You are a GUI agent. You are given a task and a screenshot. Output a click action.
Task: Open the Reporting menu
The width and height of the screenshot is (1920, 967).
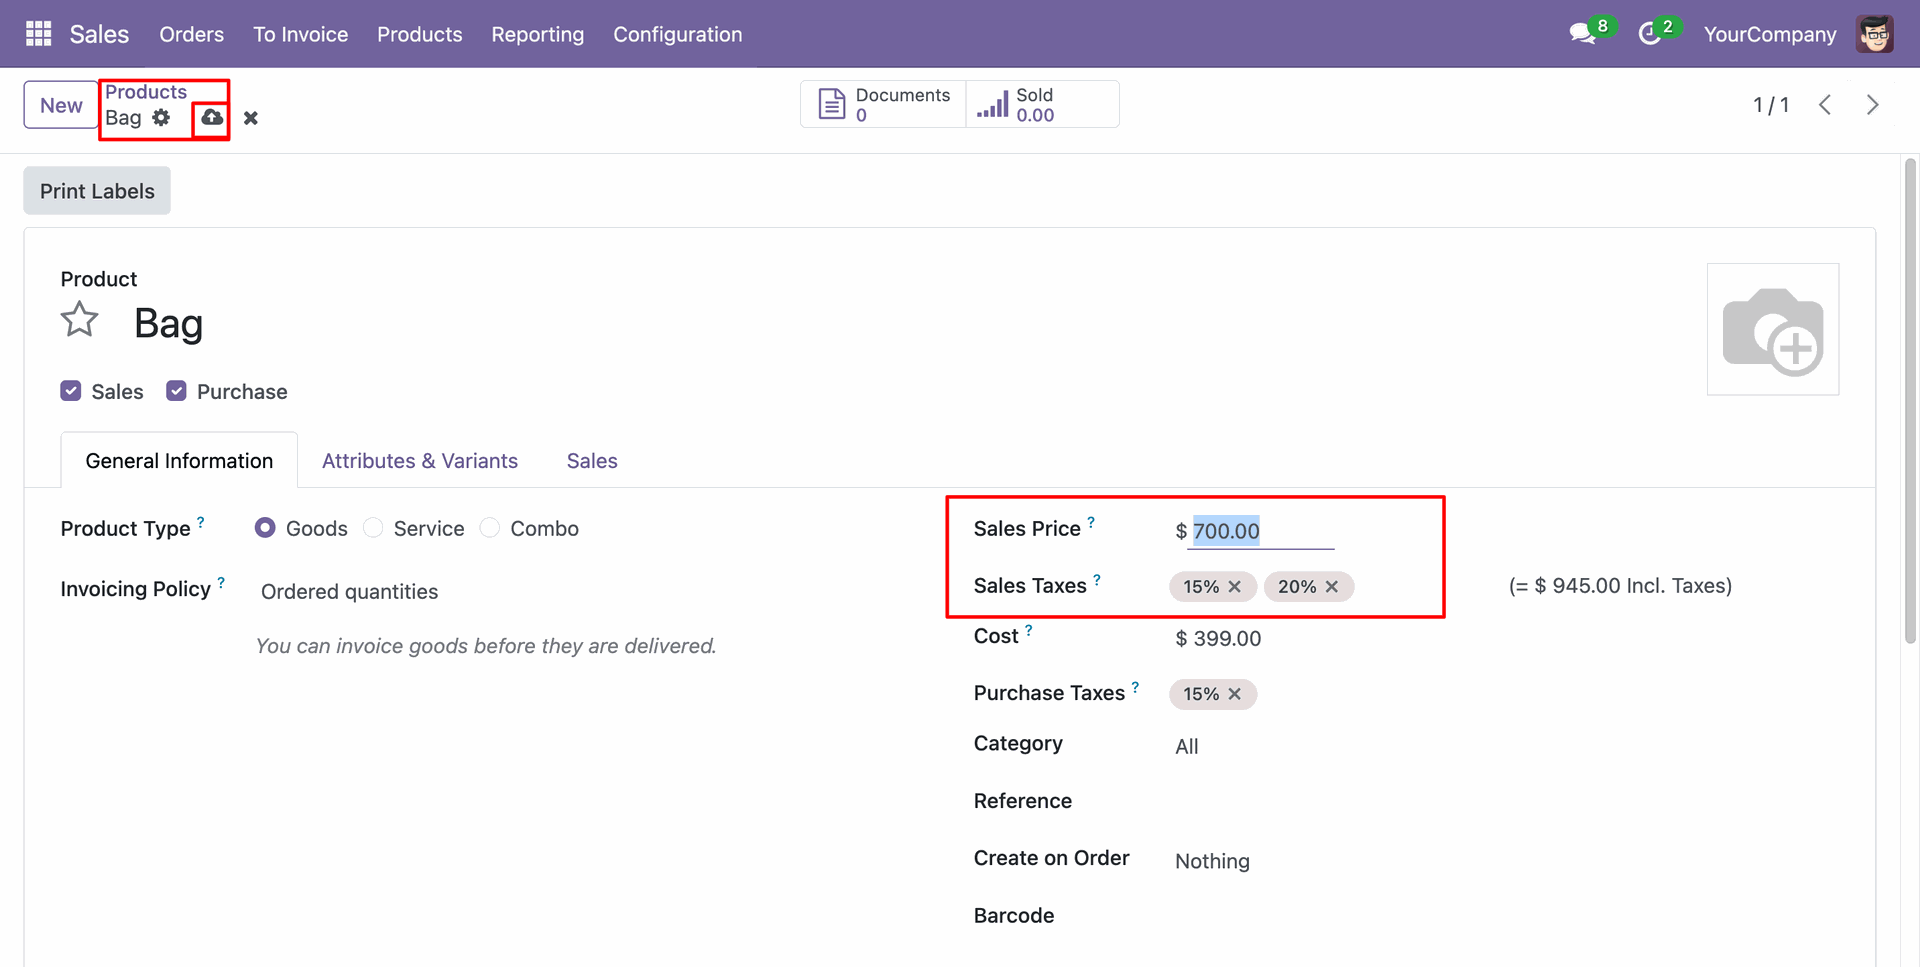tap(537, 34)
